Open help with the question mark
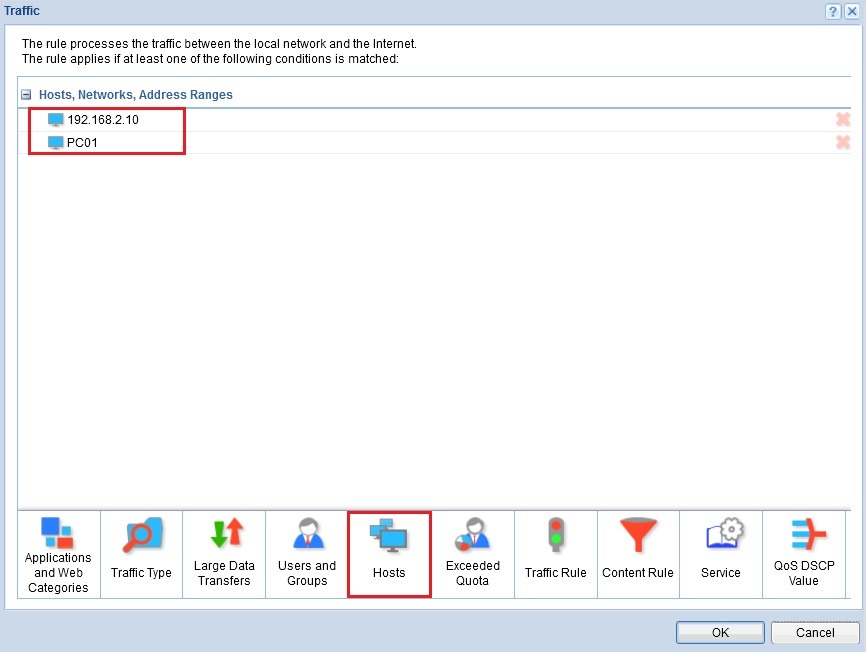The image size is (866, 652). point(832,11)
